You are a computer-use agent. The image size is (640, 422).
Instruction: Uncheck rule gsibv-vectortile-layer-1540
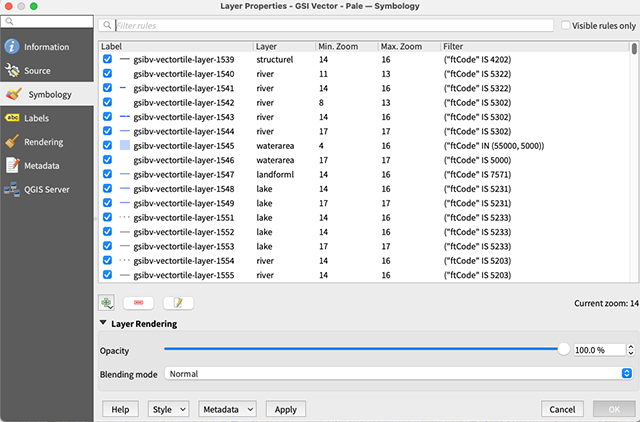pyautogui.click(x=107, y=73)
